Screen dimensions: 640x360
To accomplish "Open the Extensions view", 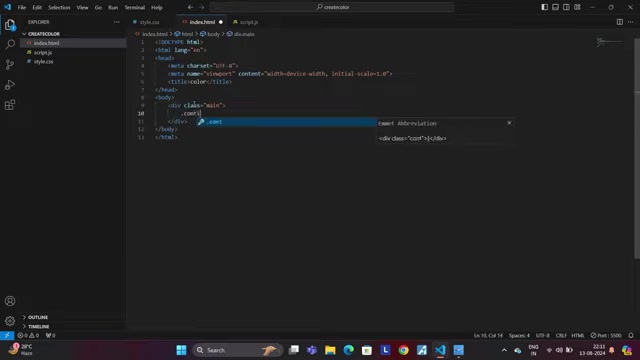I will [x=10, y=105].
